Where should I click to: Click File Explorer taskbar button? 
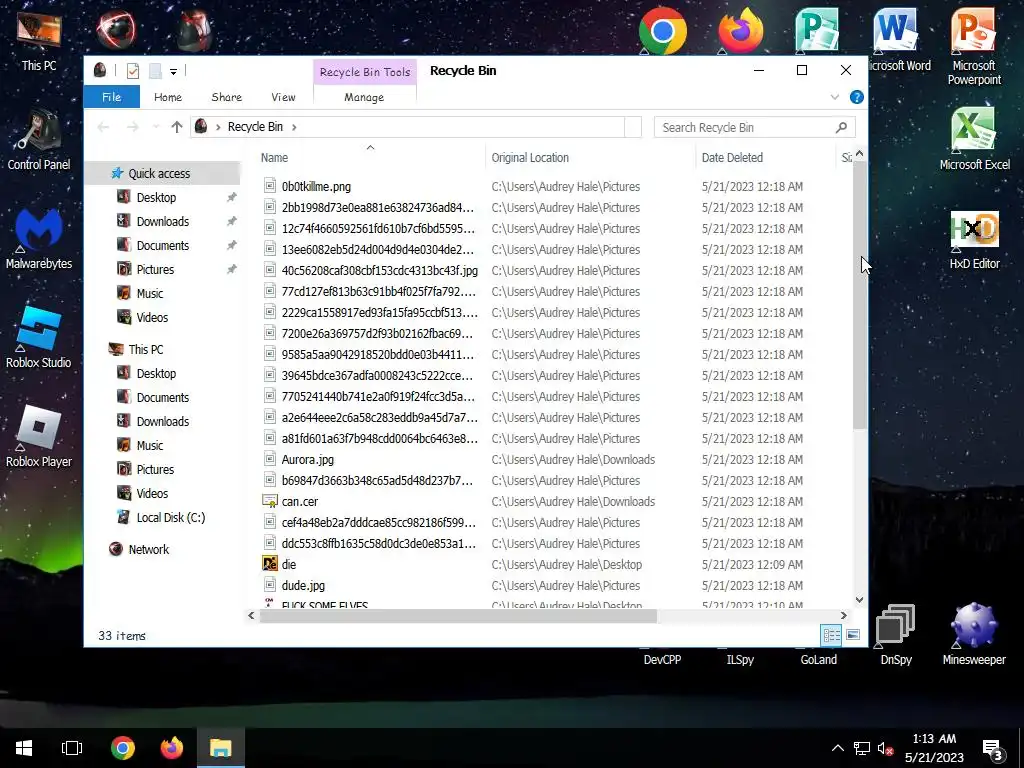(221, 748)
